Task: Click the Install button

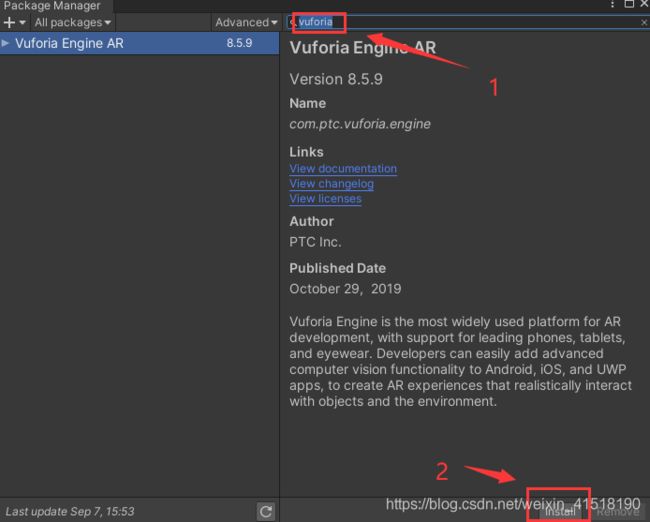Action: pyautogui.click(x=560, y=512)
